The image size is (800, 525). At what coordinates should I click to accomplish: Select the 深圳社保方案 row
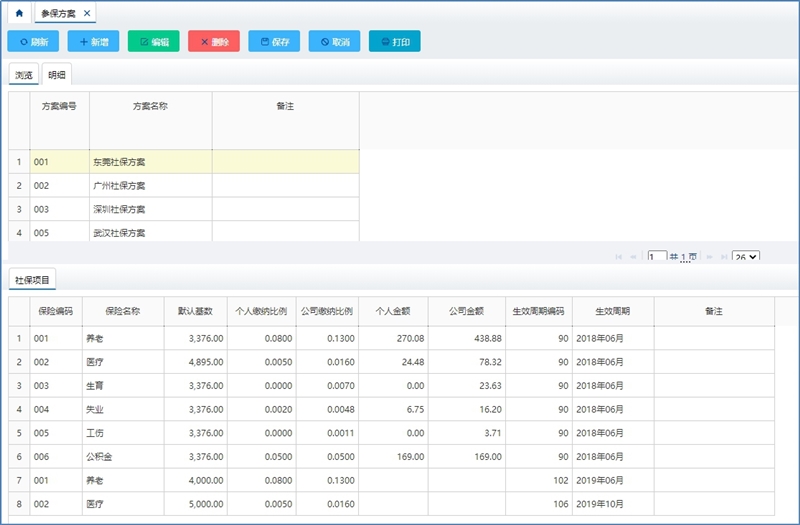point(118,209)
